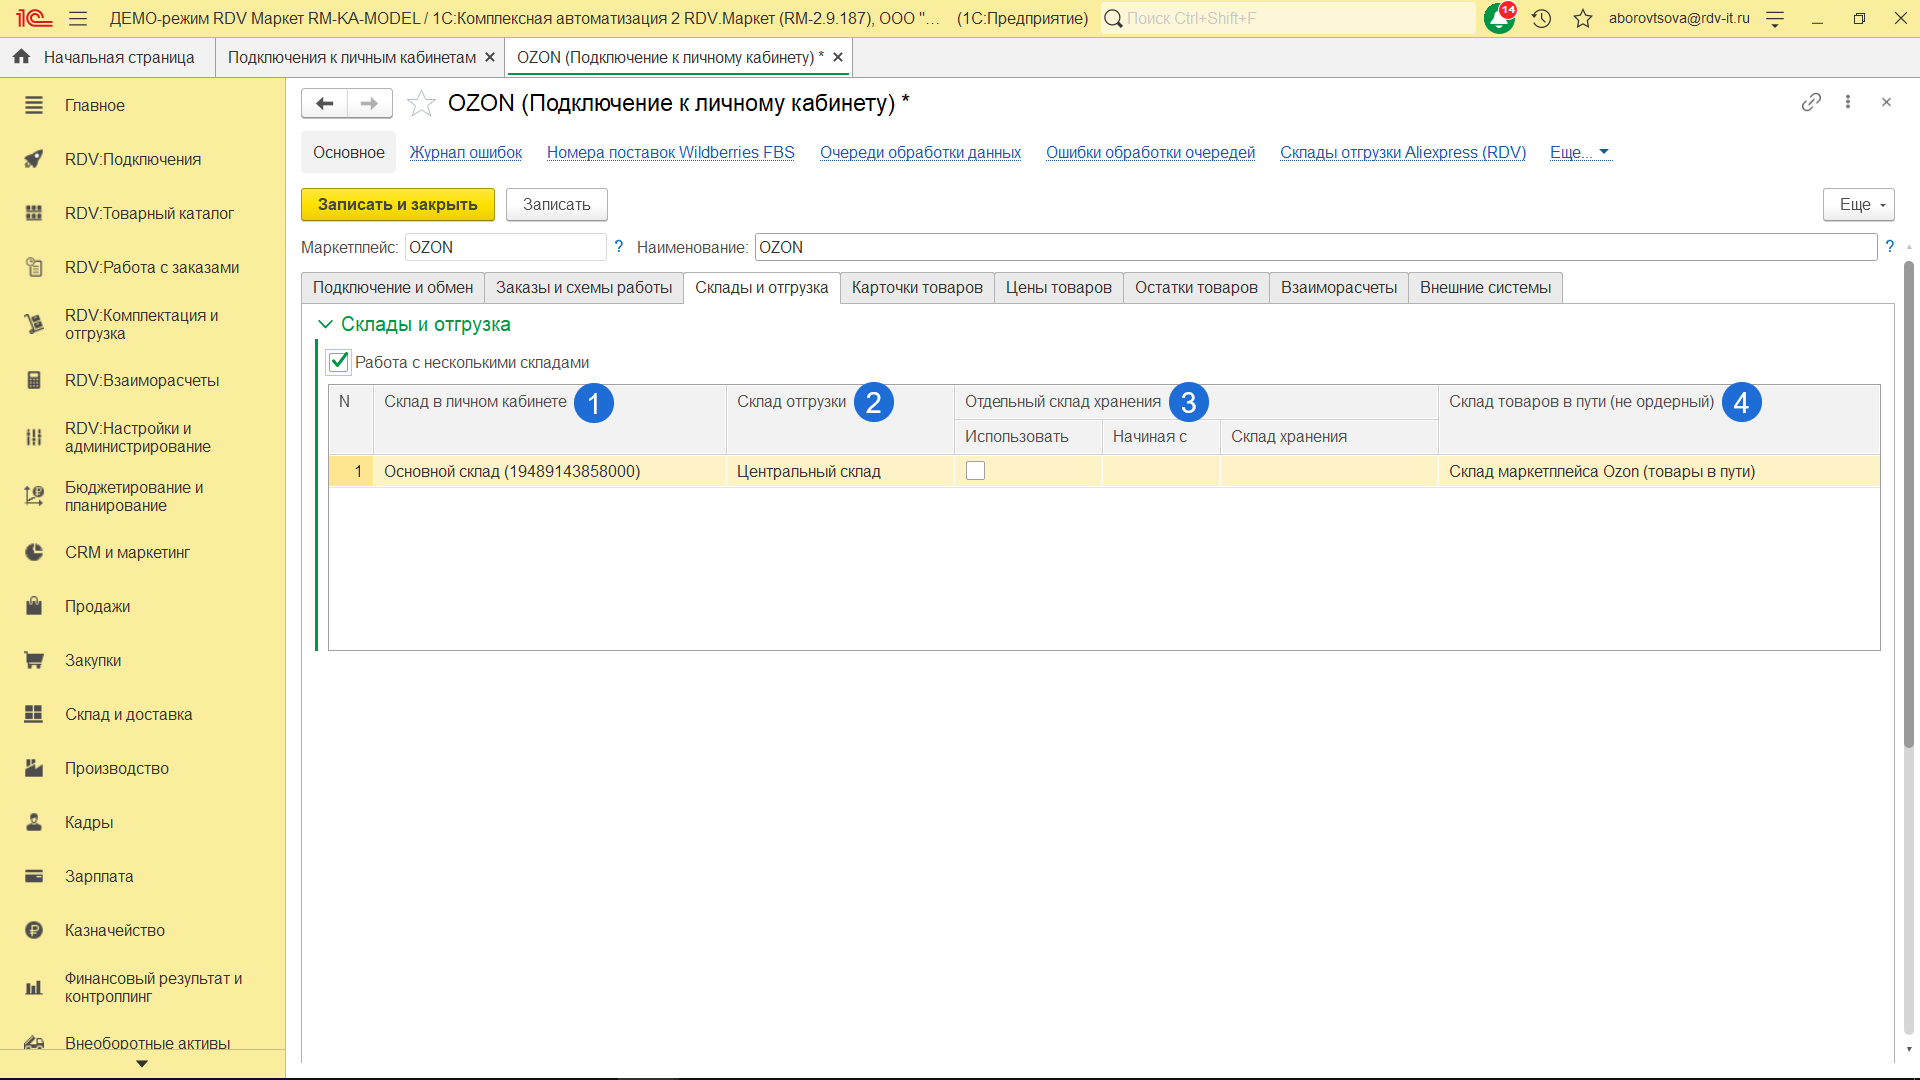
Task: Open the hamburger main menu
Action: coord(78,18)
